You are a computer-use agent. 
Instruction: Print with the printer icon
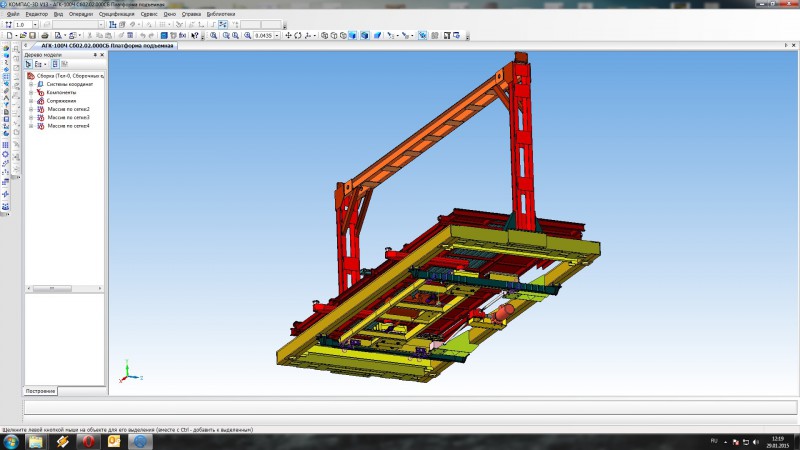pyautogui.click(x=45, y=36)
